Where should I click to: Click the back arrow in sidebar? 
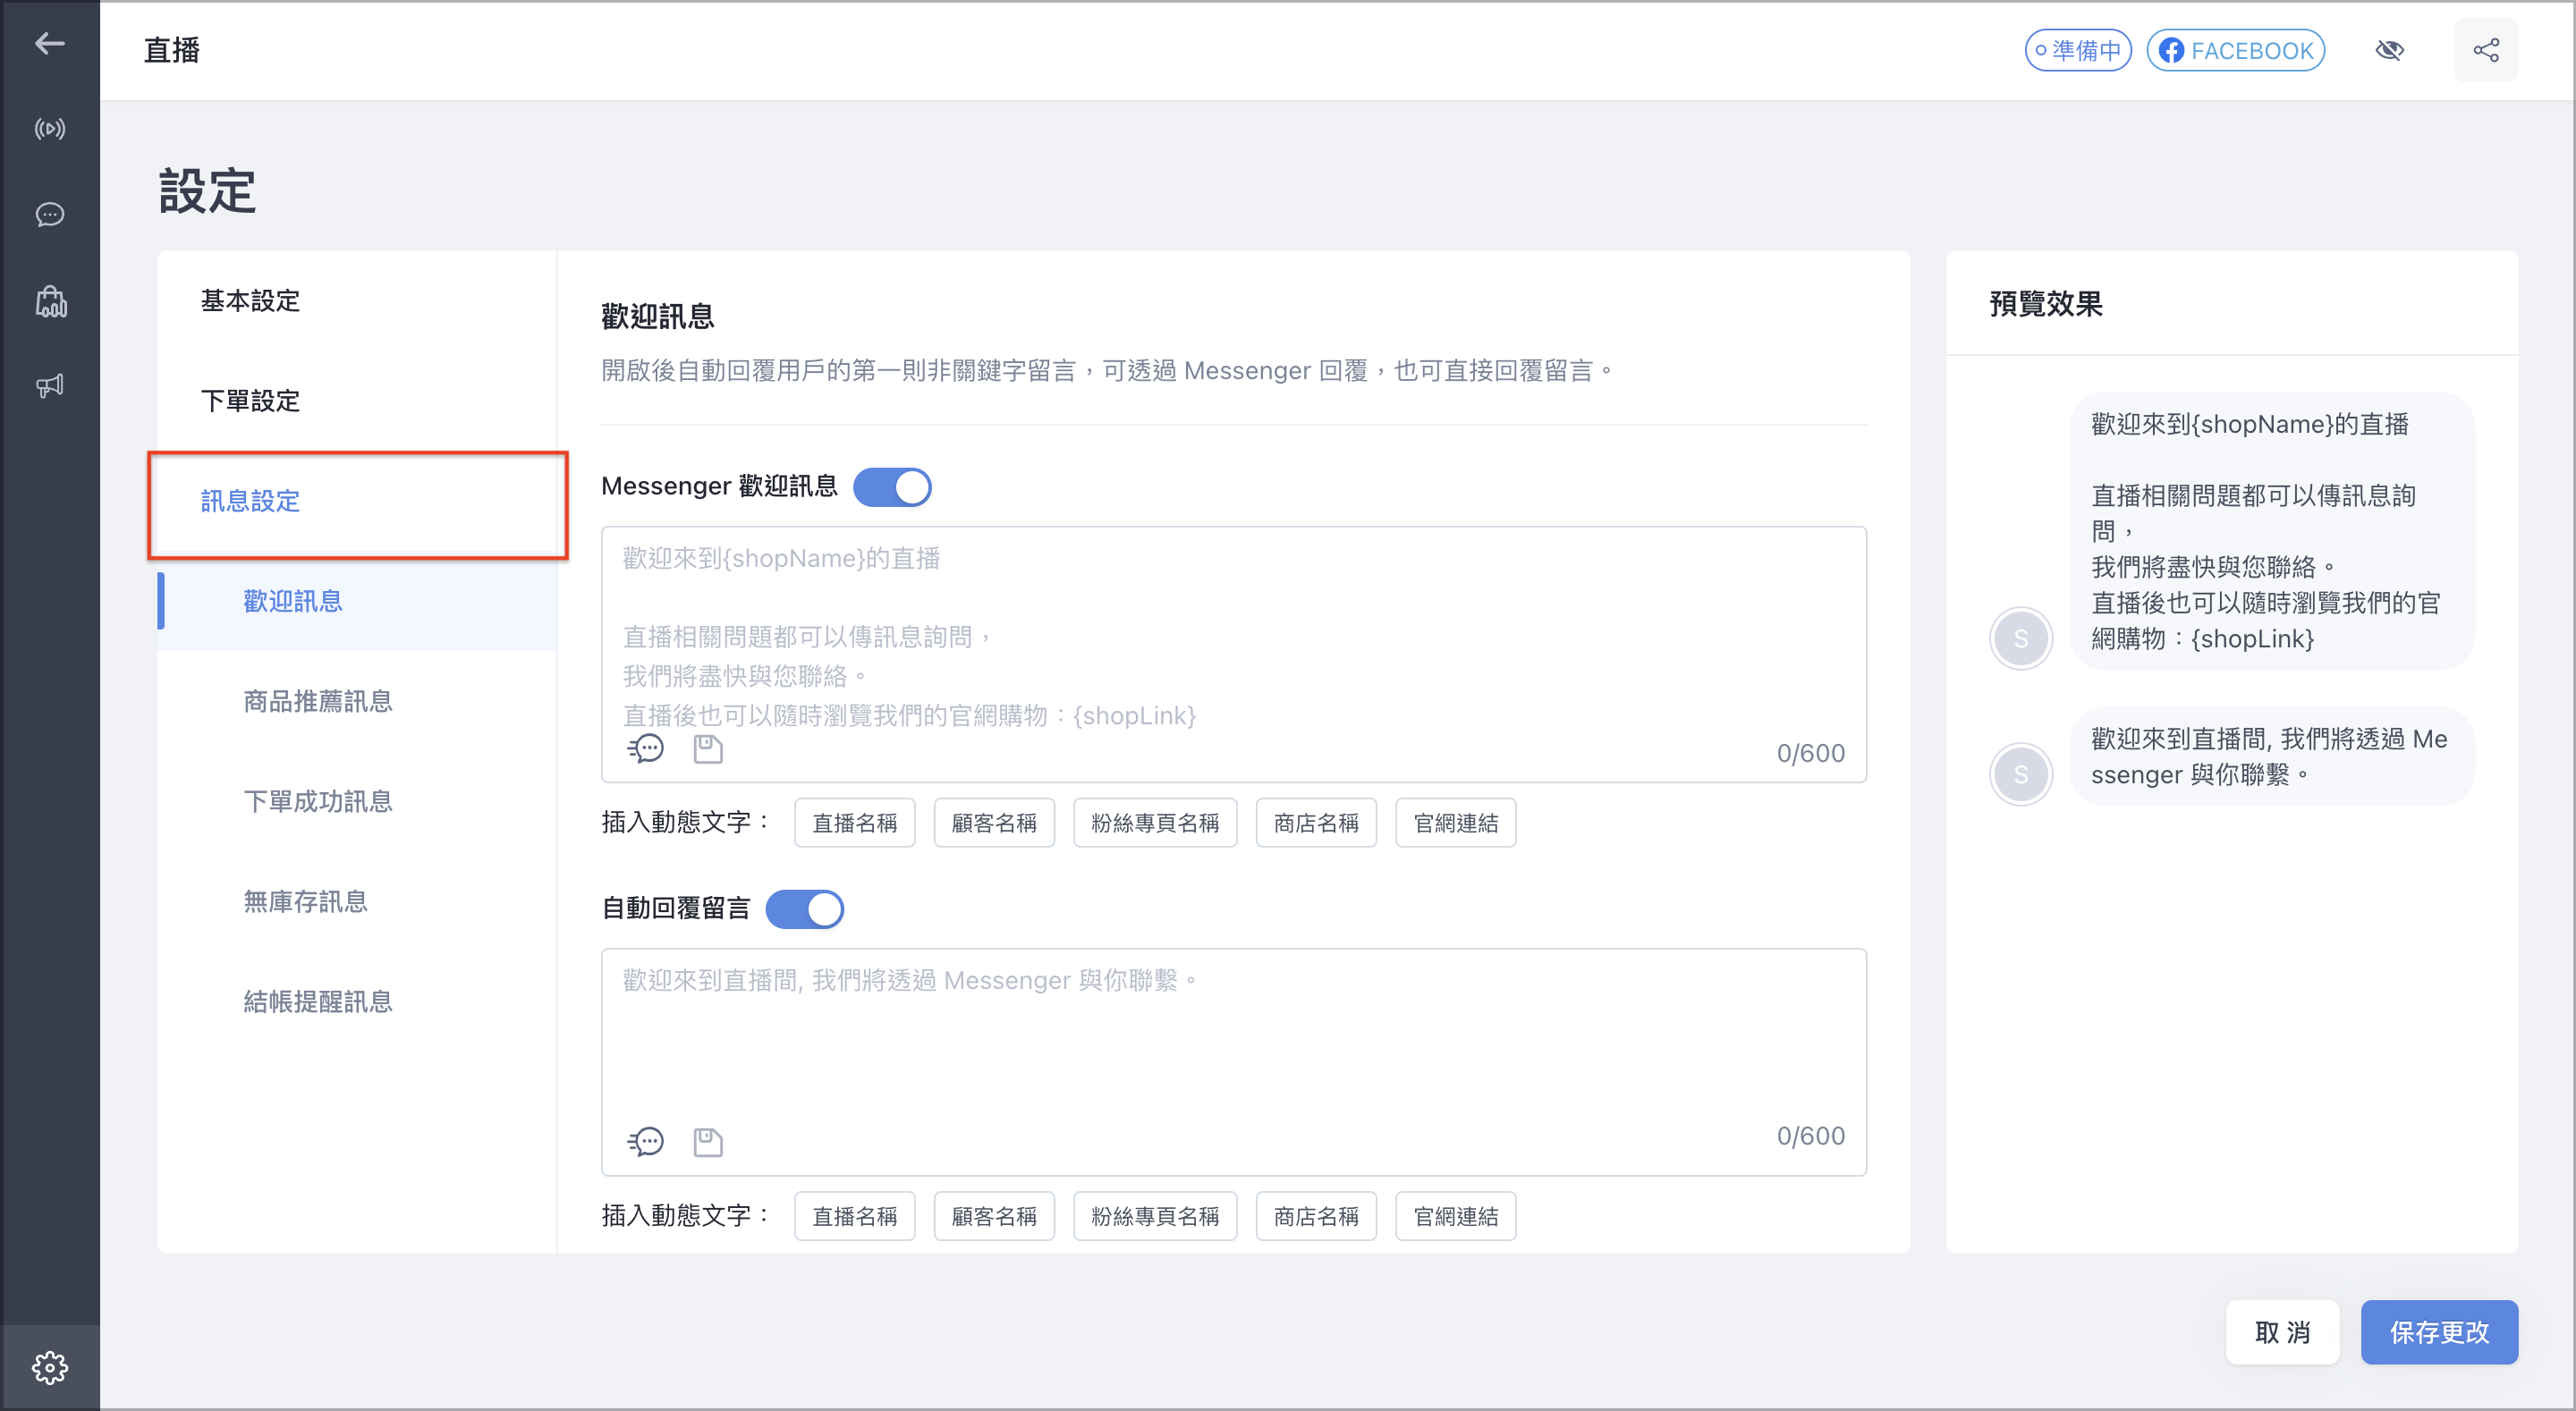(50, 43)
